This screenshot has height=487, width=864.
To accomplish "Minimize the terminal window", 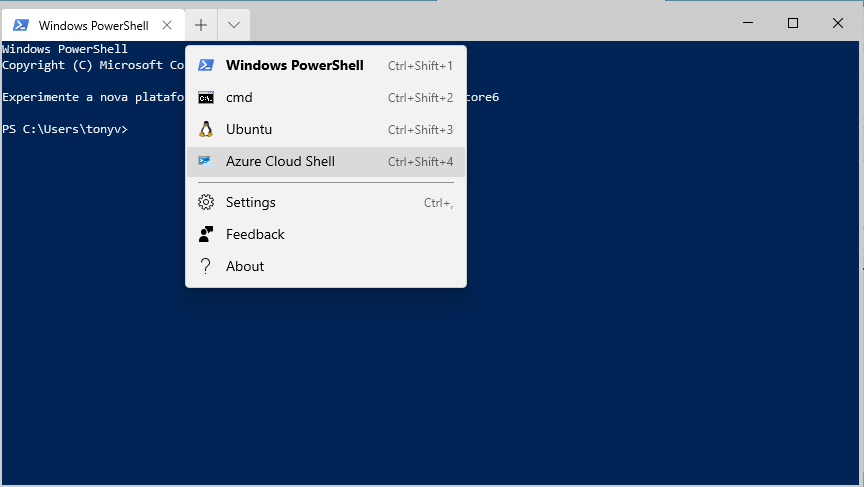I will pos(748,23).
